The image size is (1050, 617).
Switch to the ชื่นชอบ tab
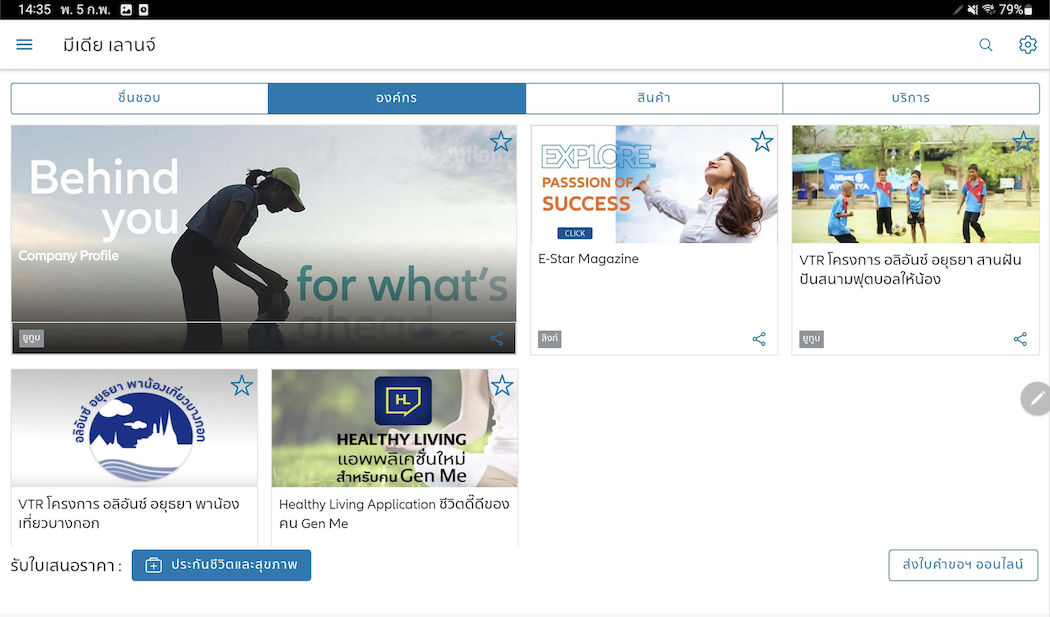[139, 98]
